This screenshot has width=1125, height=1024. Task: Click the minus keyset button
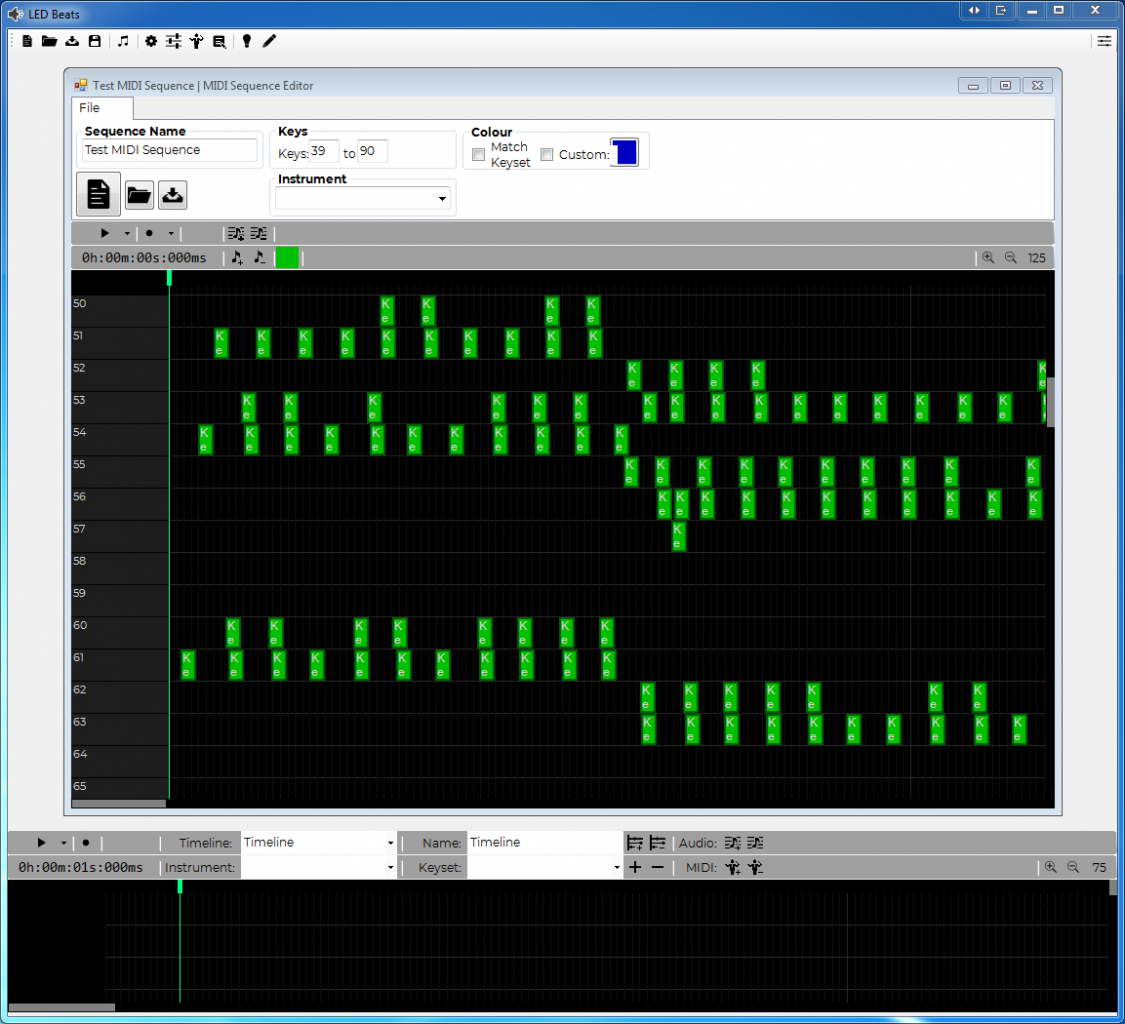click(x=657, y=868)
